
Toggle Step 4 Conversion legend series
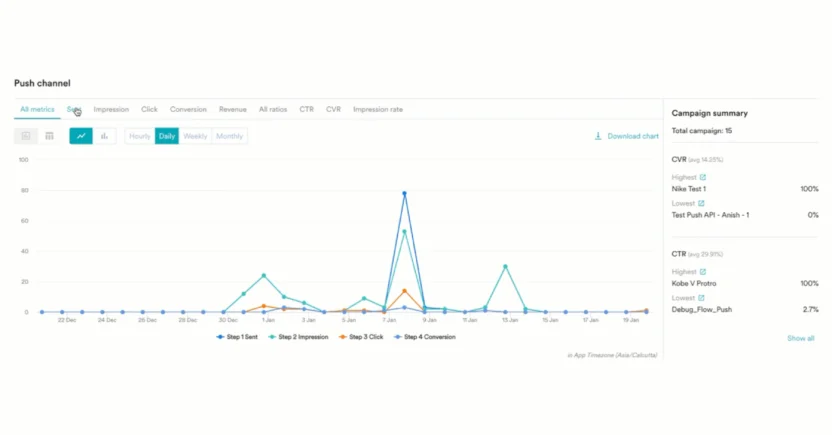pyautogui.click(x=424, y=337)
